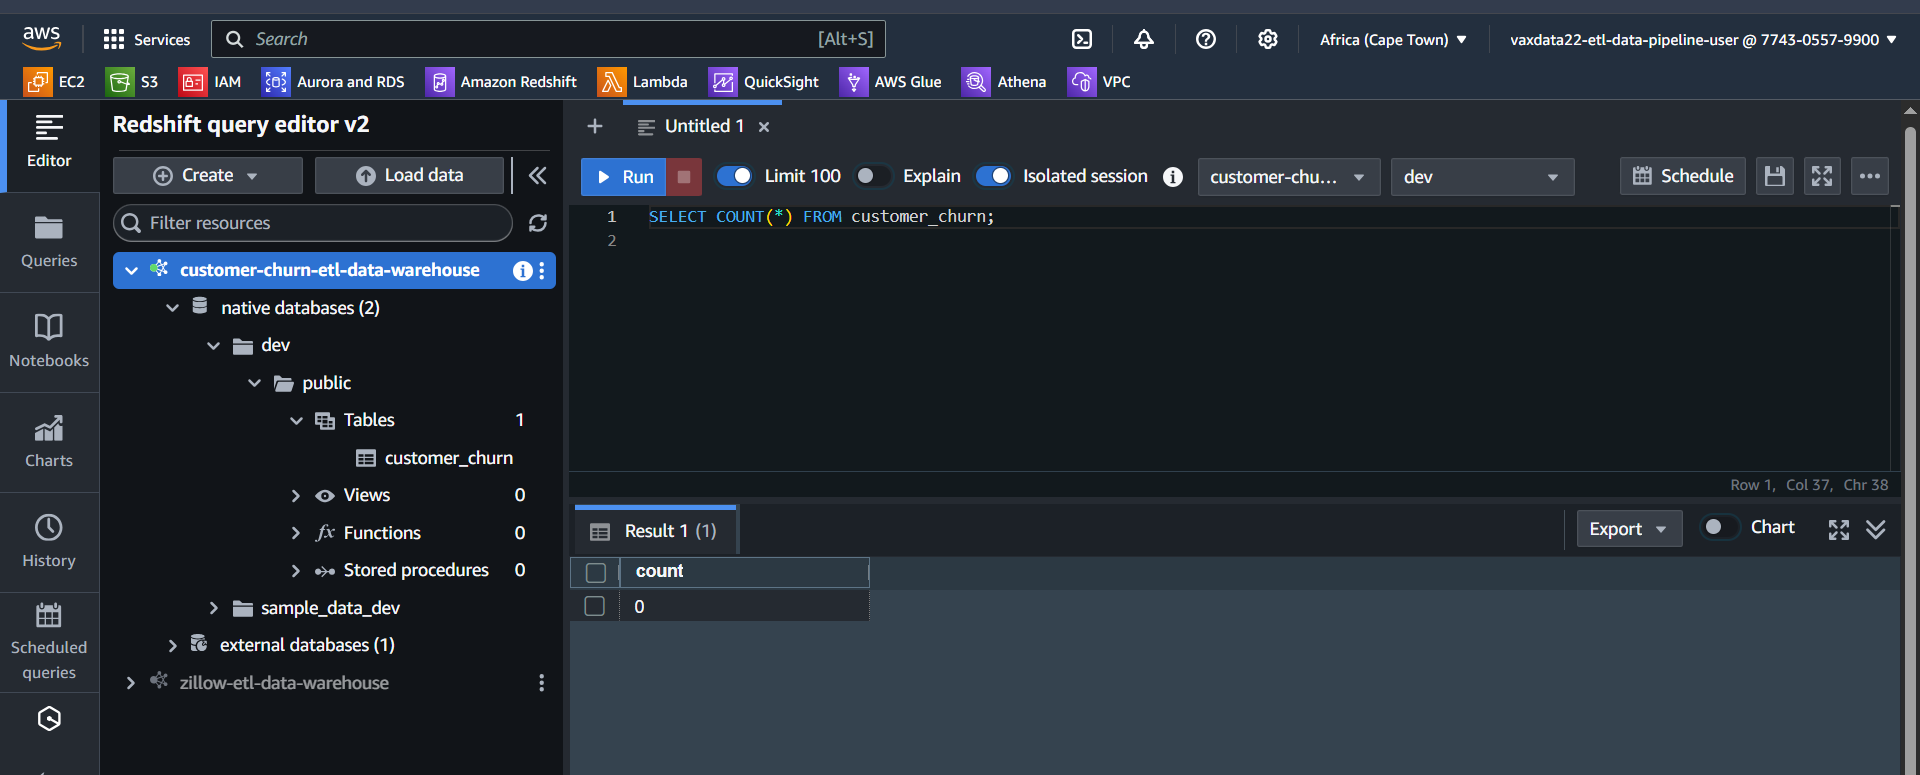Open the Athena shortcut

point(1005,82)
